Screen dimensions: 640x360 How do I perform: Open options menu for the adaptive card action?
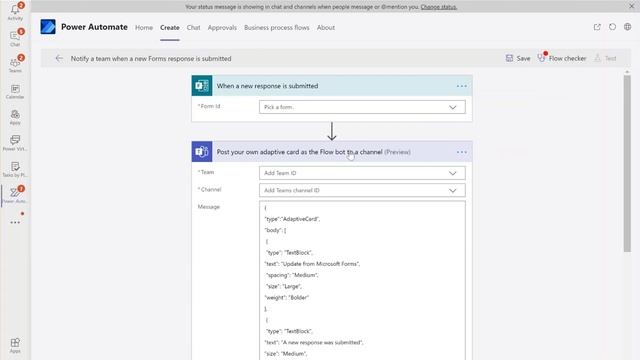click(462, 152)
